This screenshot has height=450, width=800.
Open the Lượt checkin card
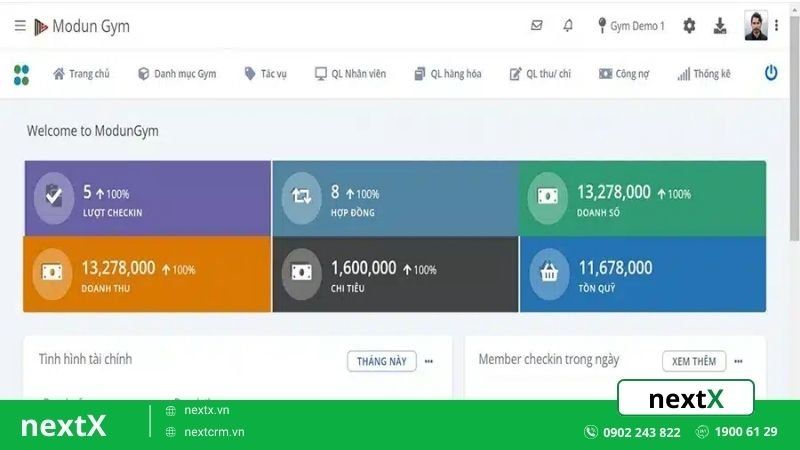tap(148, 198)
